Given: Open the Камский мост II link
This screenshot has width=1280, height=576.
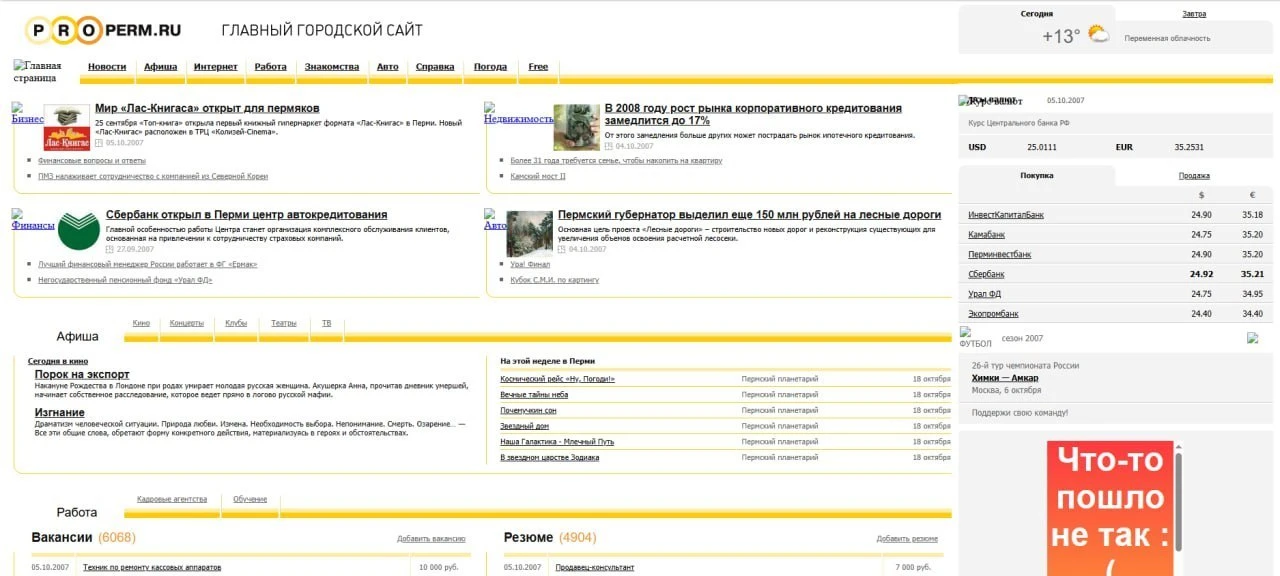Looking at the screenshot, I should point(538,176).
